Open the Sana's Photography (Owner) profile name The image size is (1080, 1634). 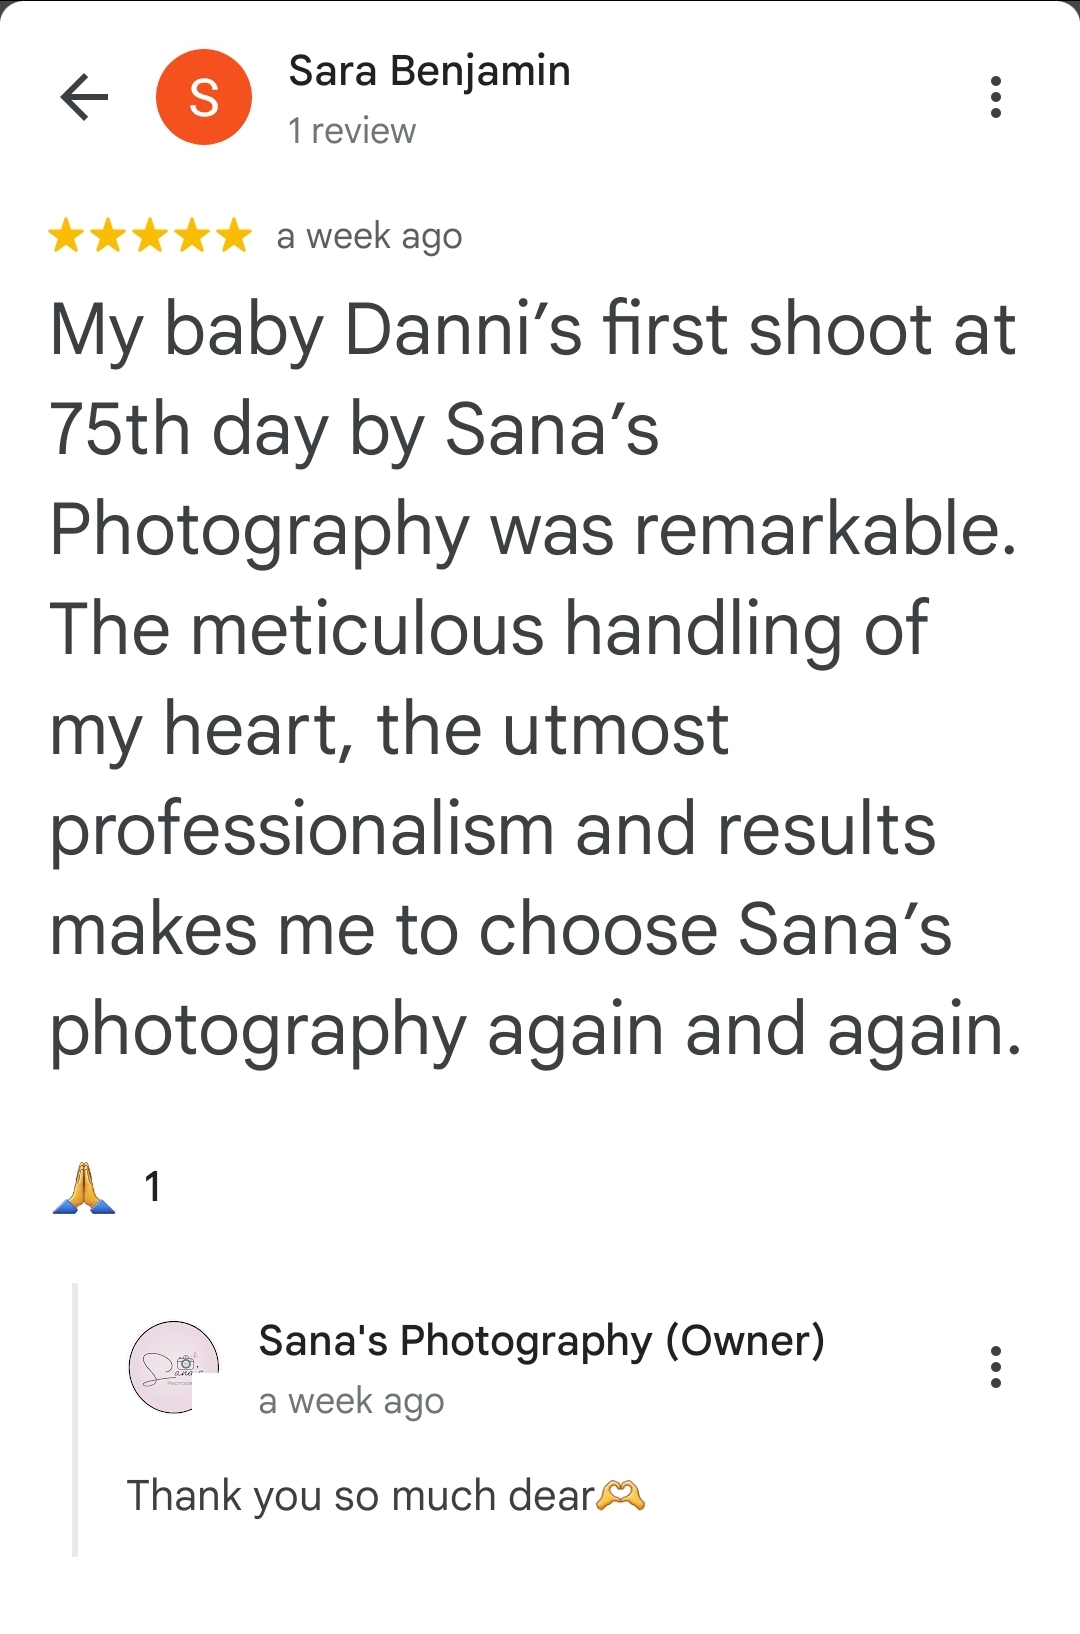point(541,1341)
